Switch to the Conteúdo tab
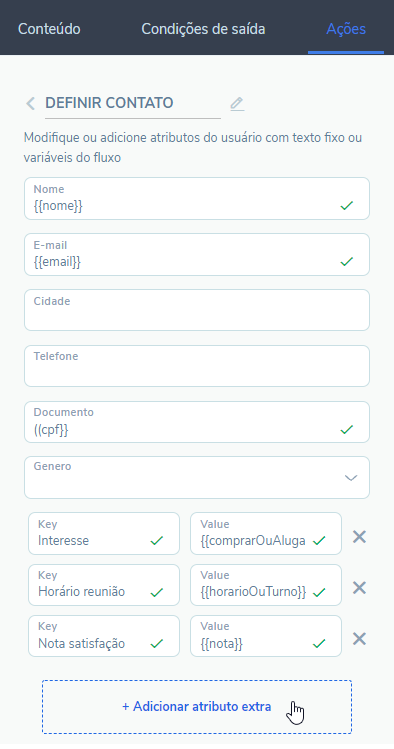Image resolution: width=394 pixels, height=749 pixels. 49,29
